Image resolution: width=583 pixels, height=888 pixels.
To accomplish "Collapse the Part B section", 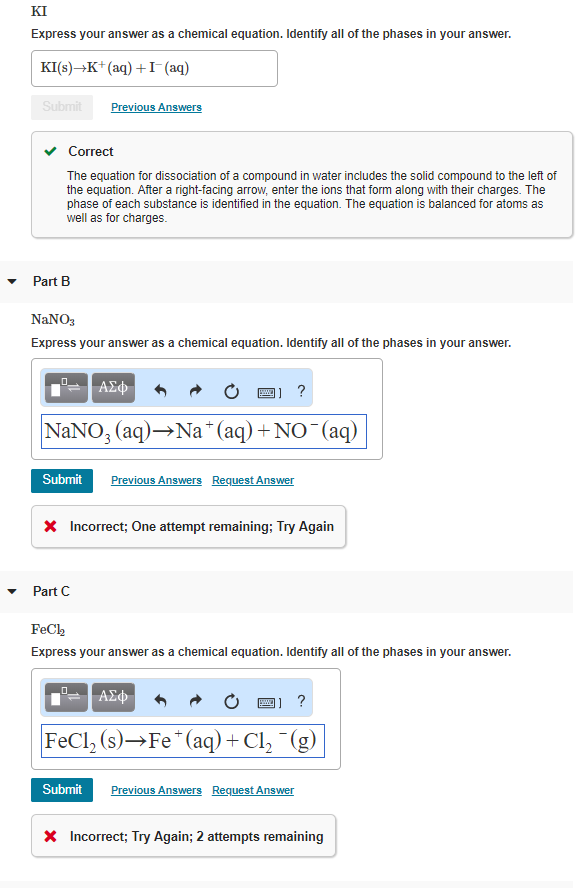I will [11, 281].
